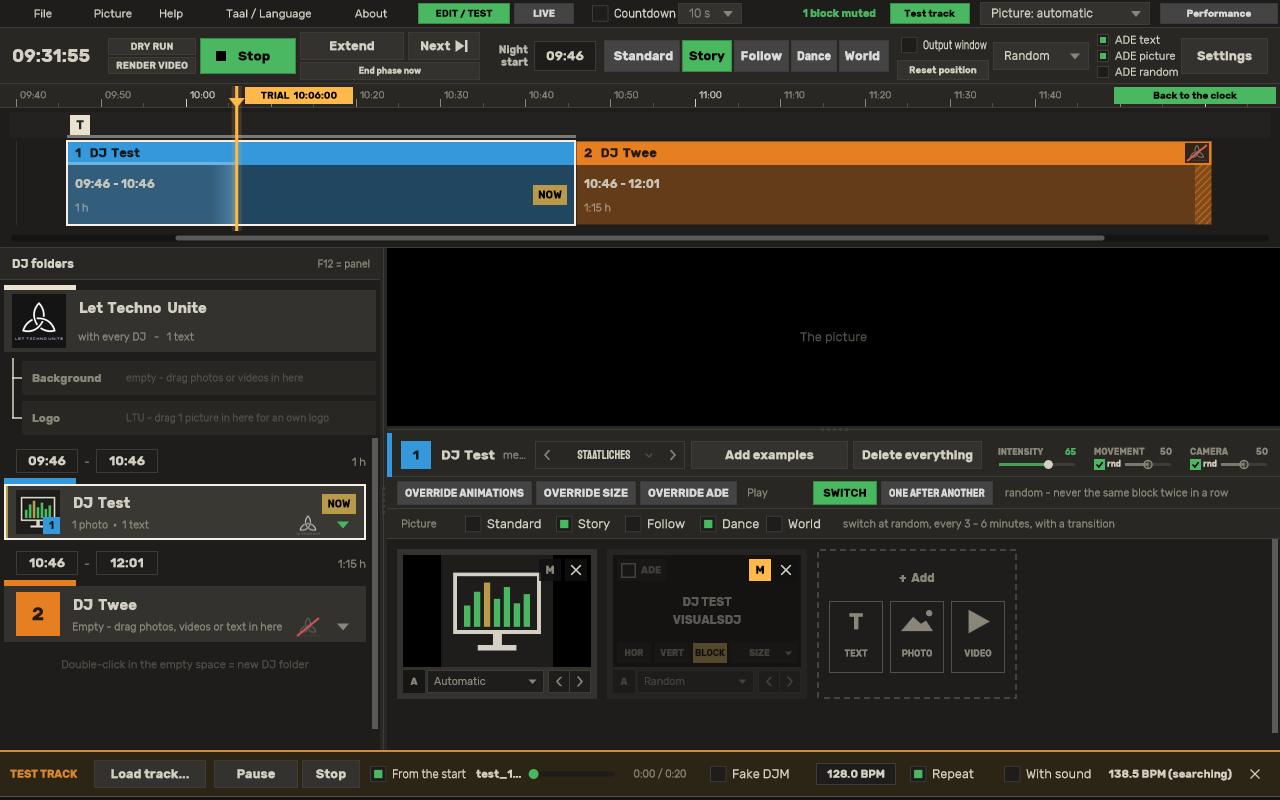
Task: Toggle crossed-out logo icon on DJ Twee folder
Action: pyautogui.click(x=308, y=626)
